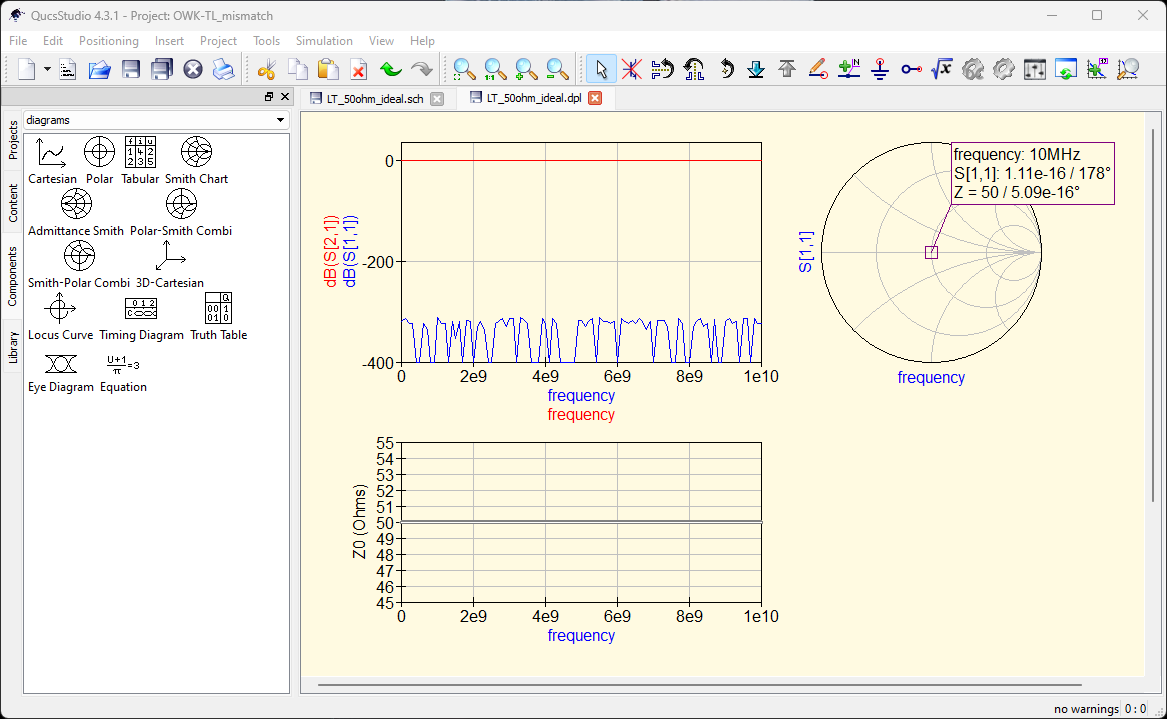
Task: Click the Smith chart marker square
Action: click(931, 252)
